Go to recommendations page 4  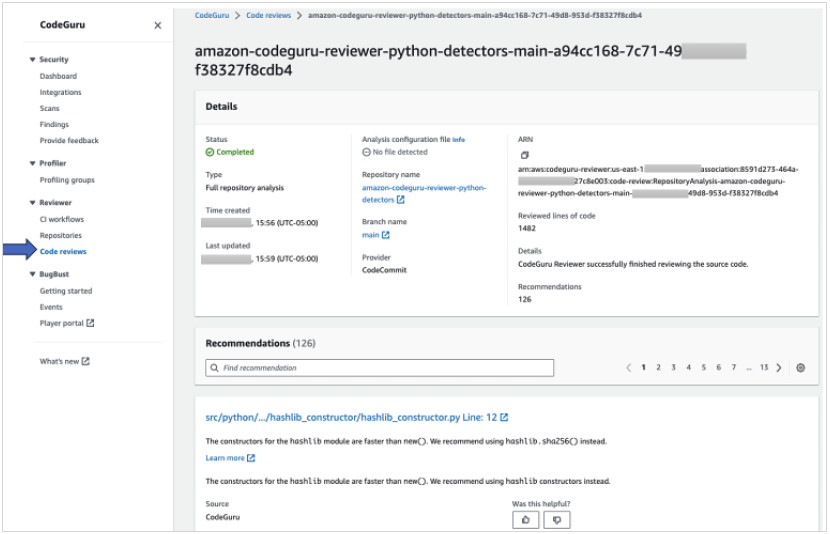click(689, 367)
